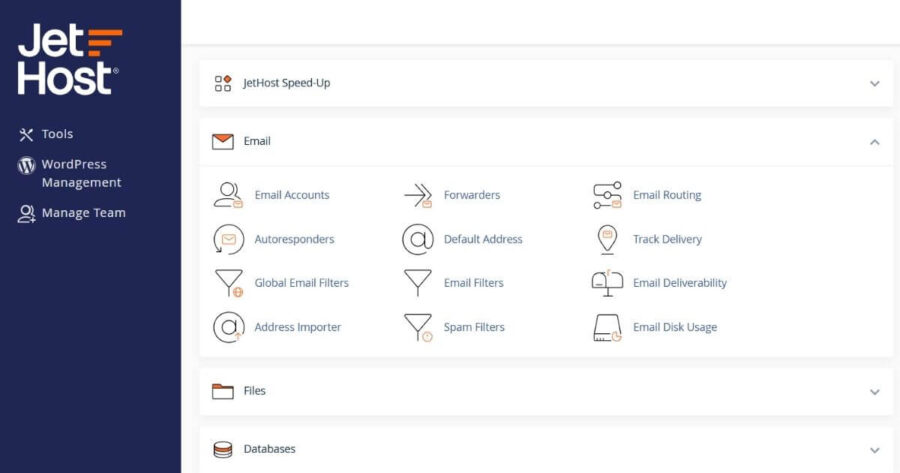Image resolution: width=900 pixels, height=473 pixels.
Task: Open the Email Deliverability mailbox icon
Action: tap(607, 283)
